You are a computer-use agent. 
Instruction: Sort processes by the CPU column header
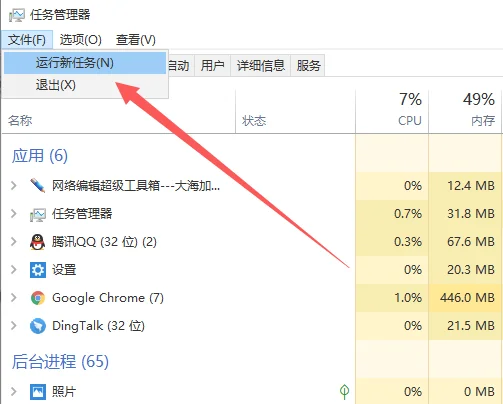point(392,110)
